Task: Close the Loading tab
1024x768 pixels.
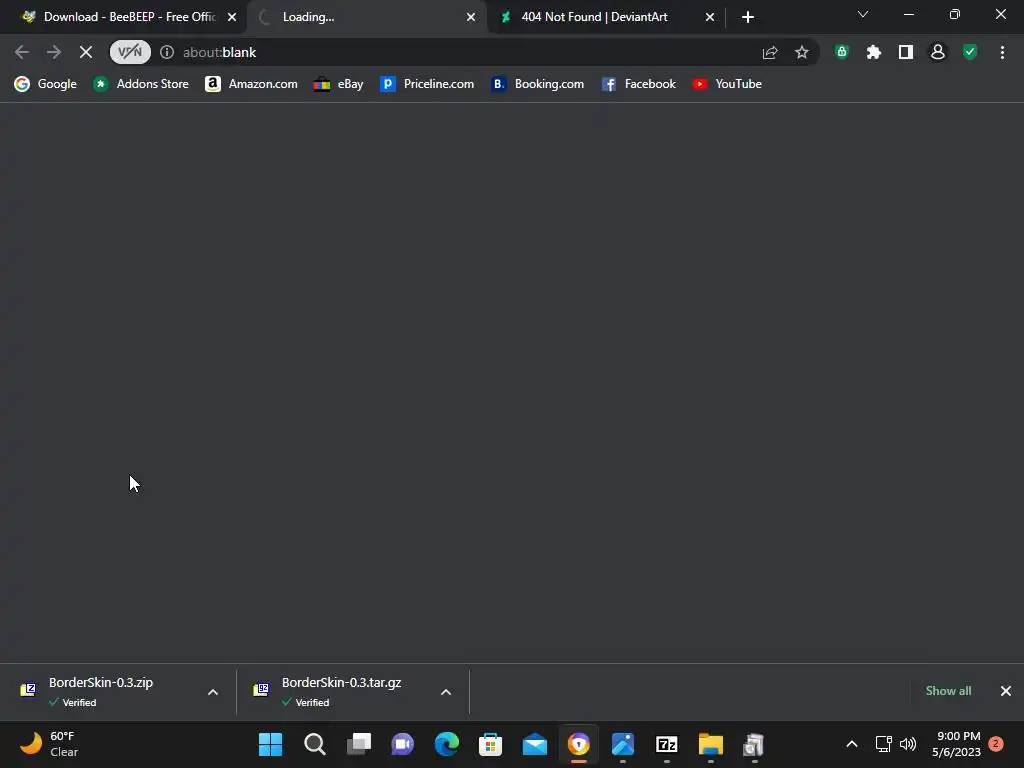Action: 471,17
